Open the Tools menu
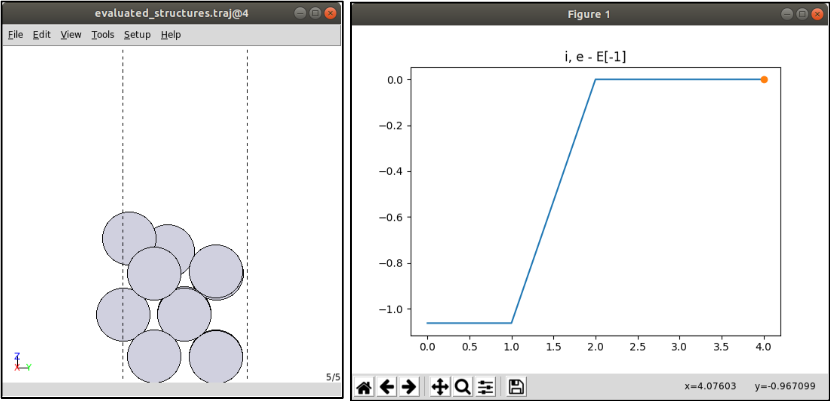Screen dimensions: 830x401 coord(102,34)
